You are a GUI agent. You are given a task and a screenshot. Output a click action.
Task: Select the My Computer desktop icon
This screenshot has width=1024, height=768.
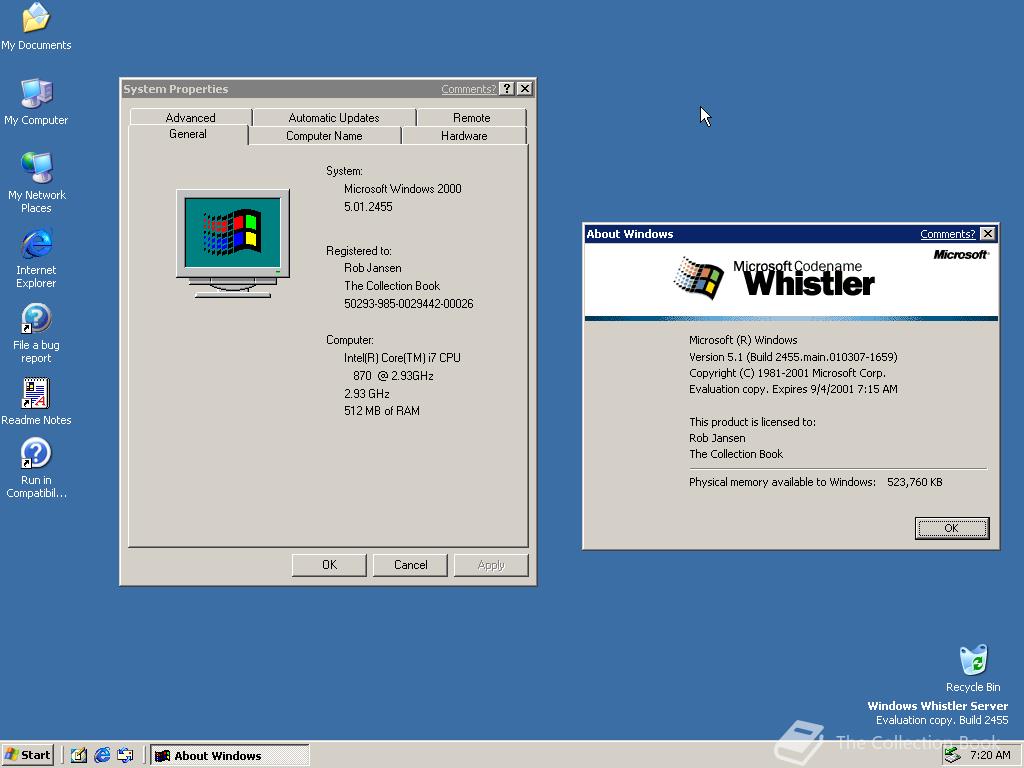(x=36, y=102)
